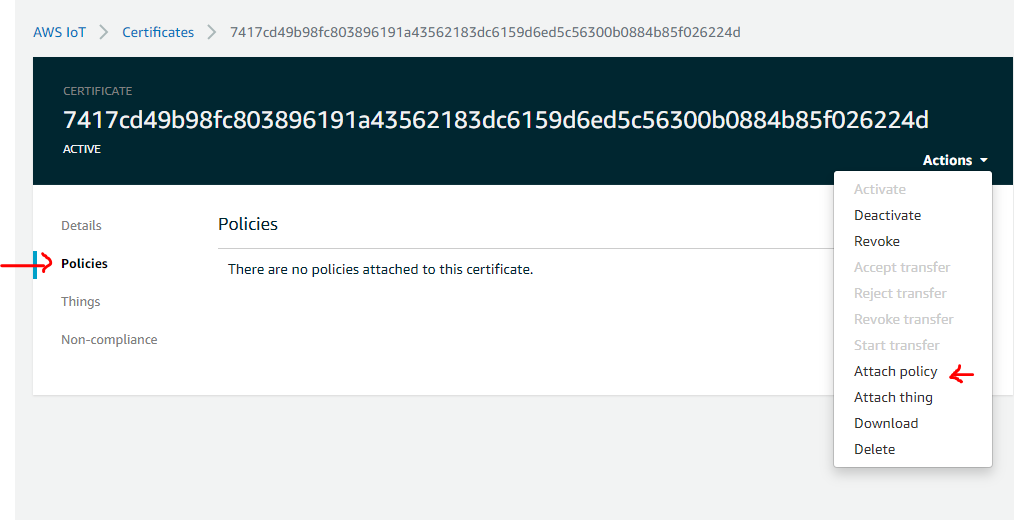The width and height of the screenshot is (1014, 520).
Task: Open the Things sidebar tab
Action: click(80, 301)
